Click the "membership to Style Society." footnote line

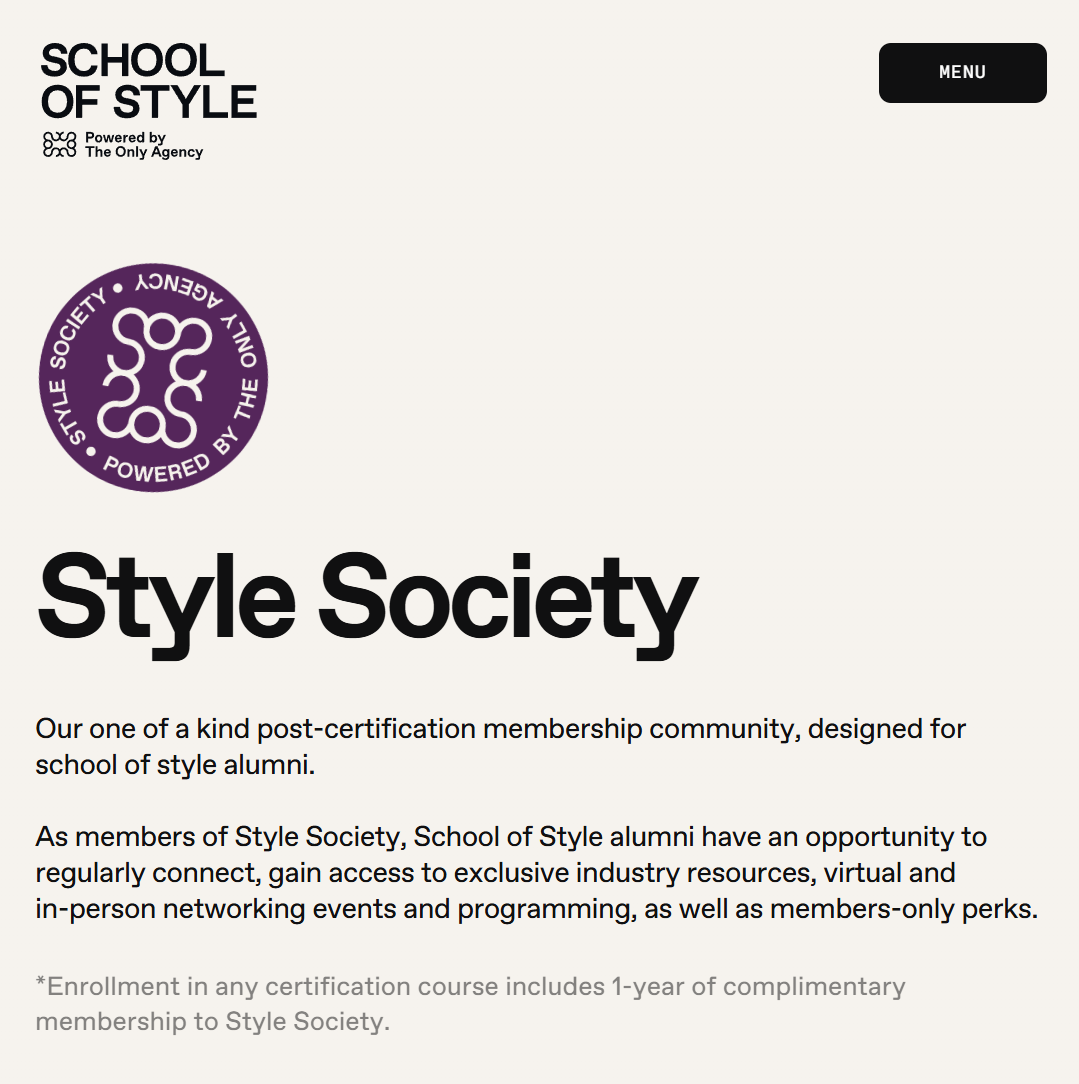(211, 1022)
